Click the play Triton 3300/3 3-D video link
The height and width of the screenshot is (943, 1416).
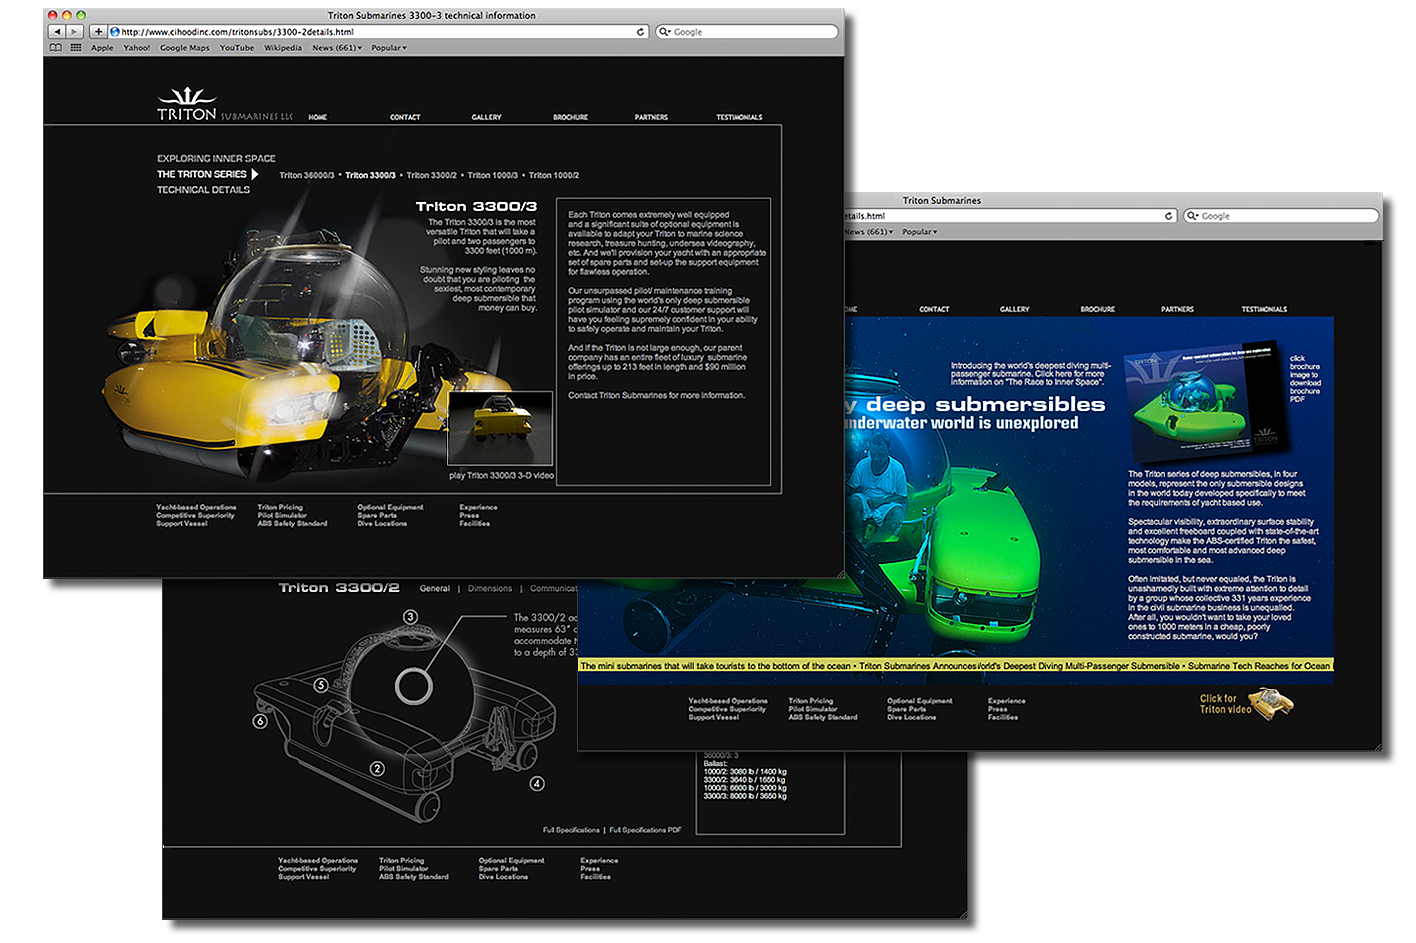point(501,475)
